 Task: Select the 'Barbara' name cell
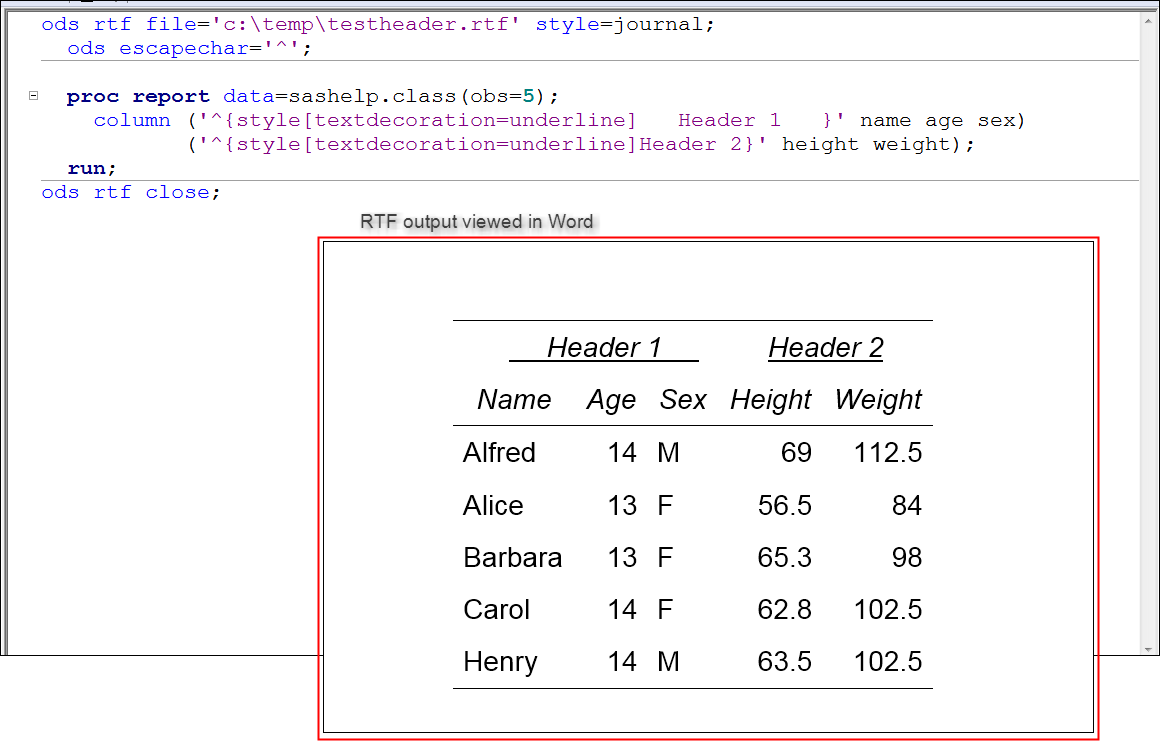[x=512, y=557]
